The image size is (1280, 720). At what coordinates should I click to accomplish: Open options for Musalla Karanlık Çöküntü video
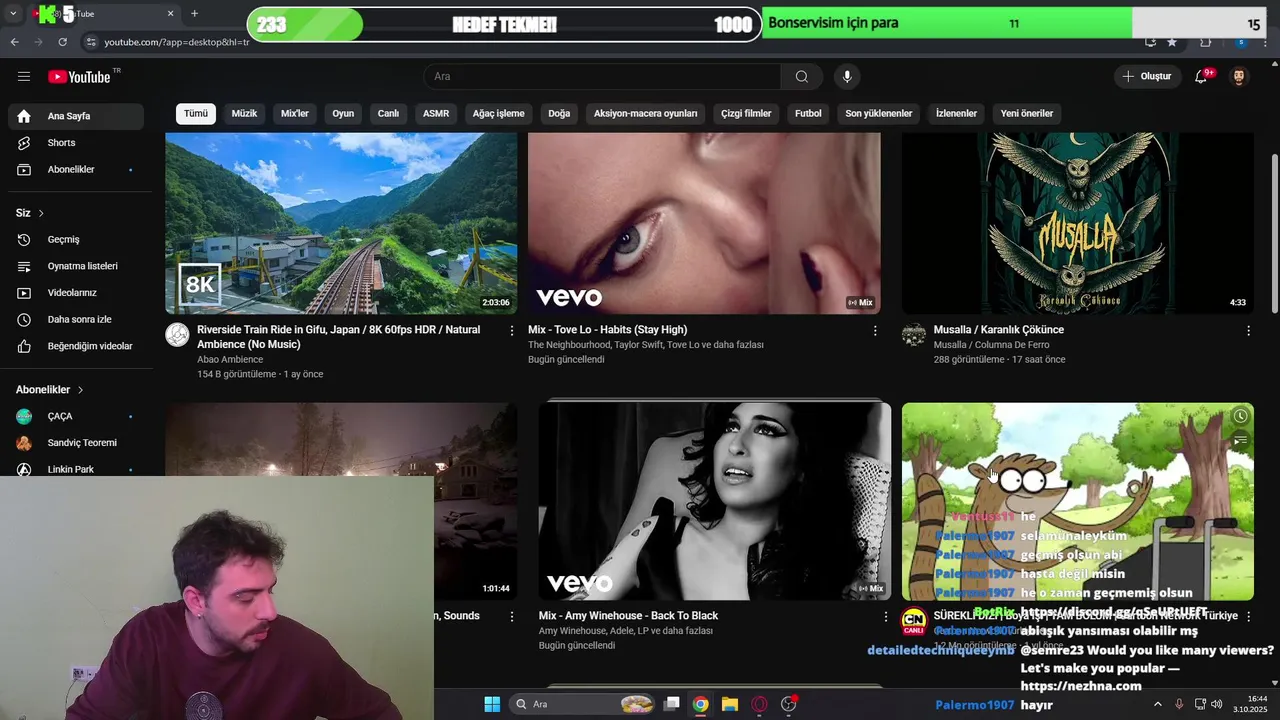point(1248,331)
